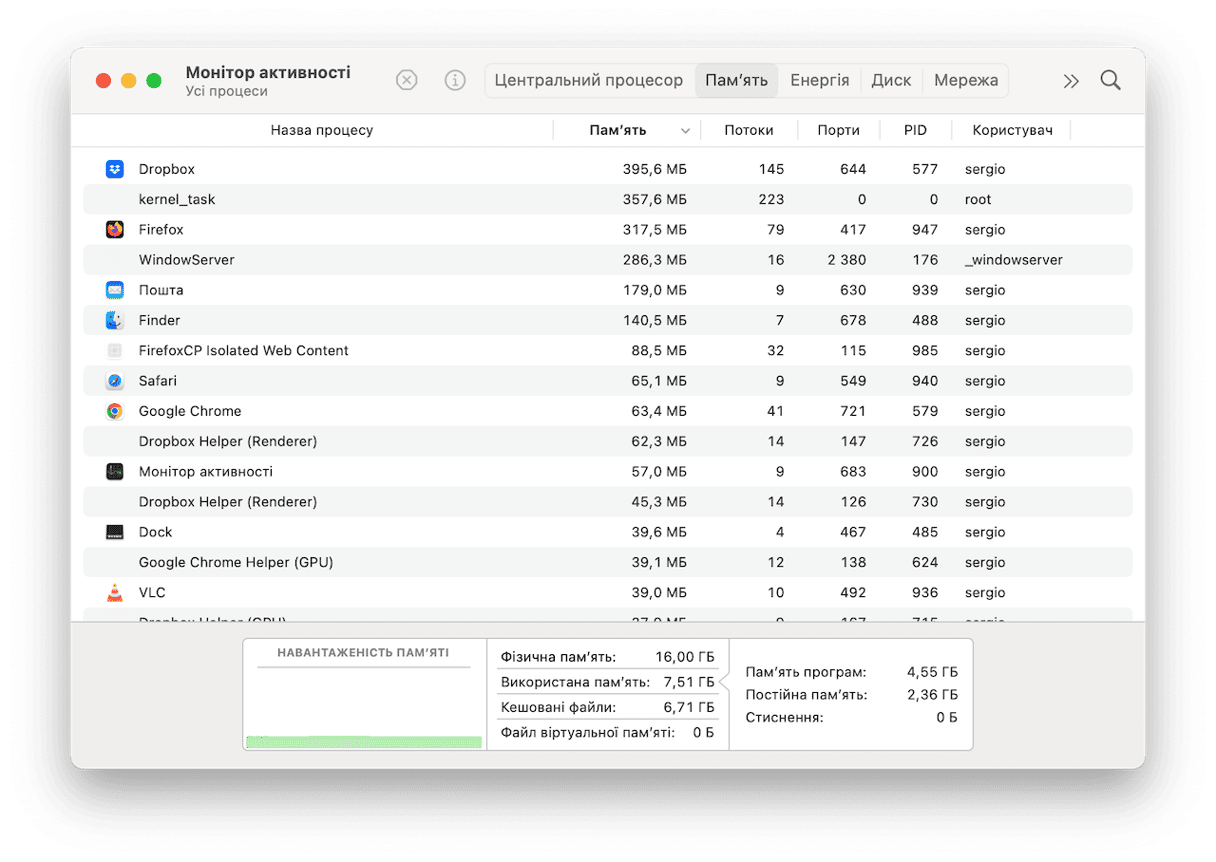The height and width of the screenshot is (862, 1216).
Task: Click the Кешовані файли 6,71 ГБ value
Action: point(689,707)
